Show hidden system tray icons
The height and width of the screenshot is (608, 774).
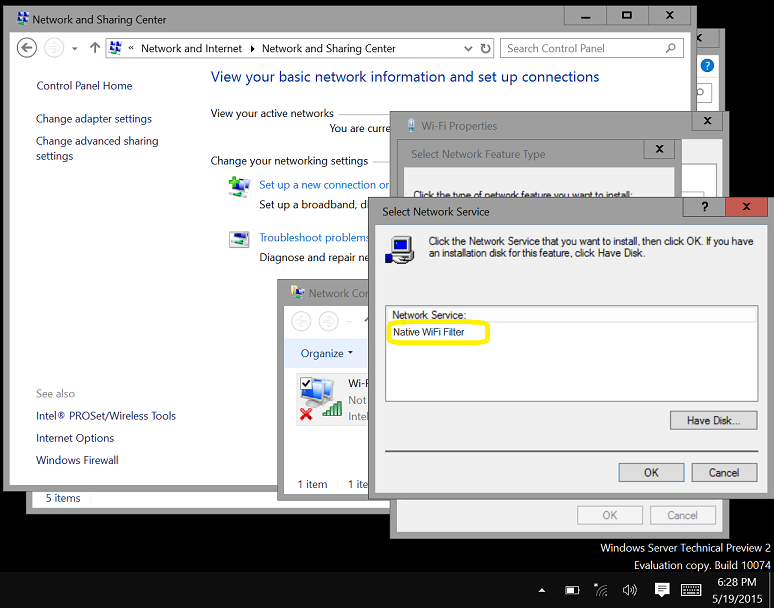(542, 590)
